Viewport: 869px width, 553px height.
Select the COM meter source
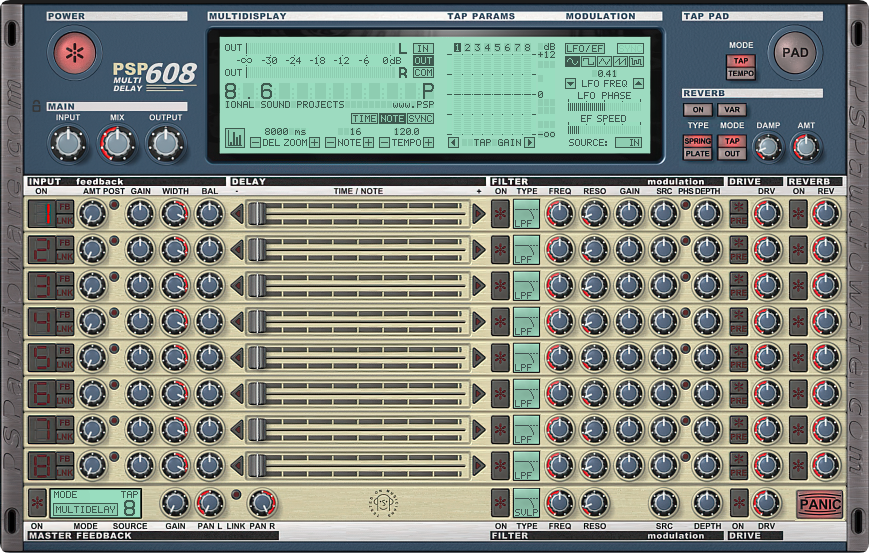tap(423, 73)
